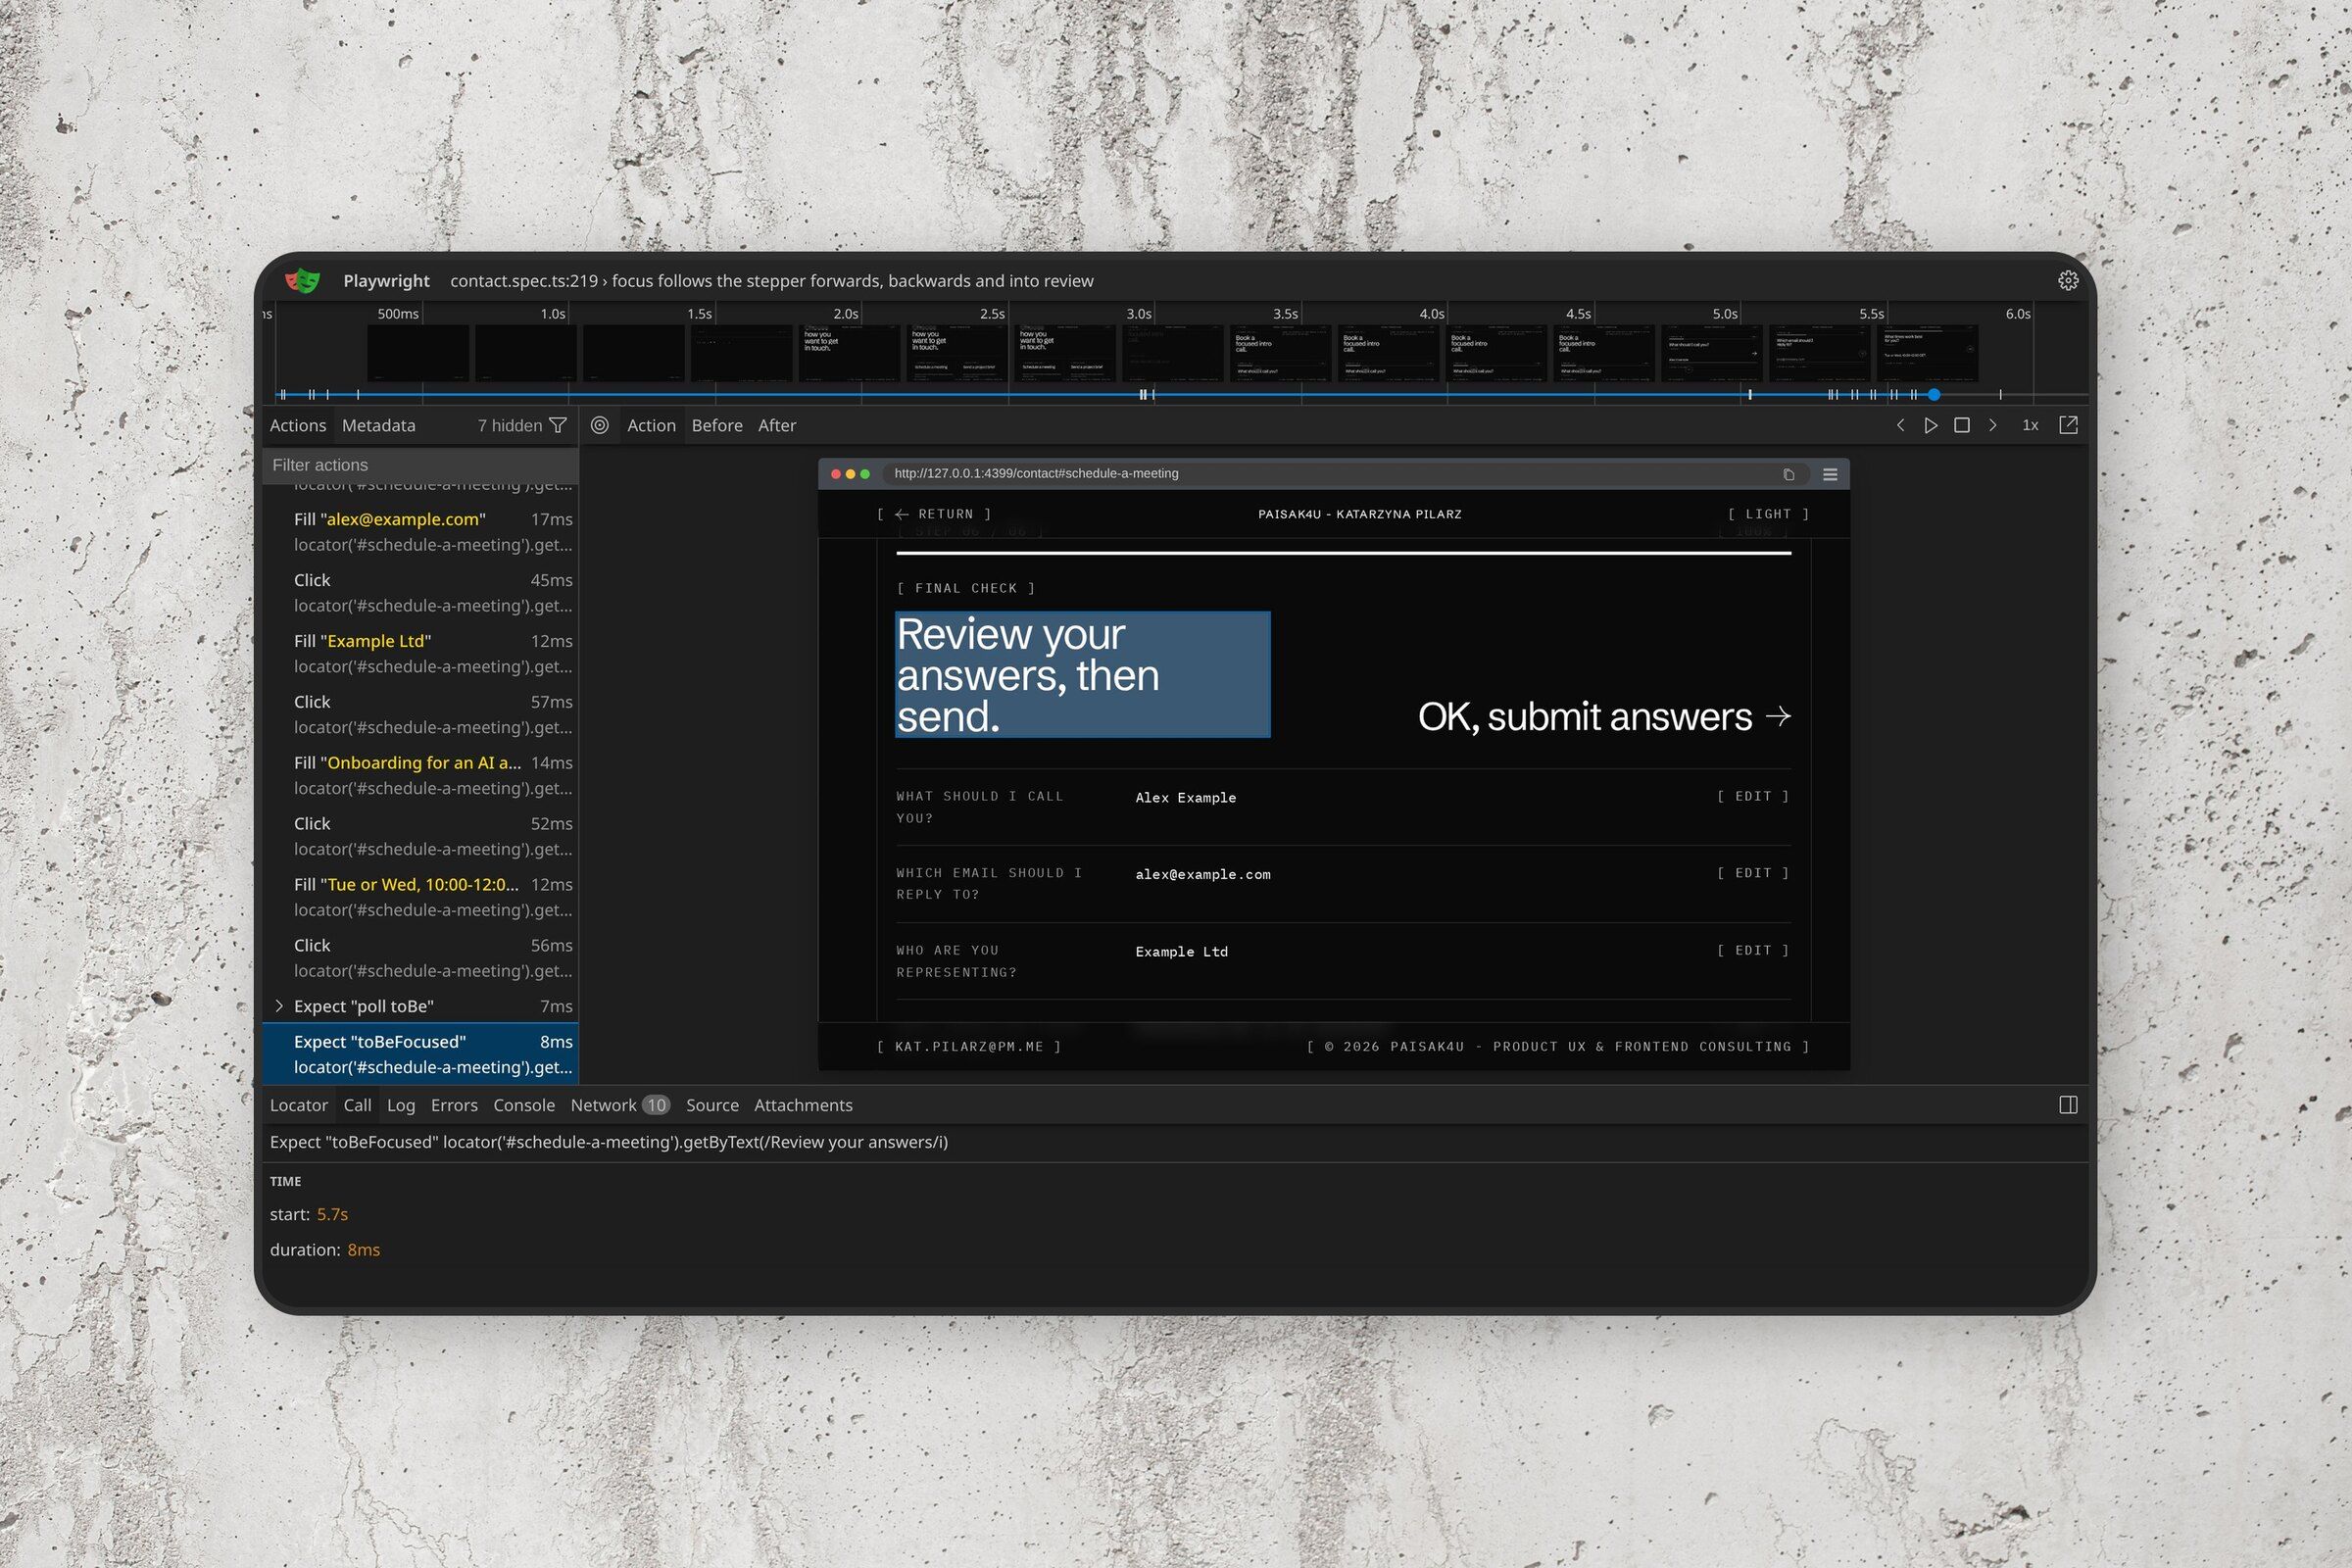Edit the alex@example.com email answer
Viewport: 2352px width, 1568px height.
click(x=1752, y=873)
